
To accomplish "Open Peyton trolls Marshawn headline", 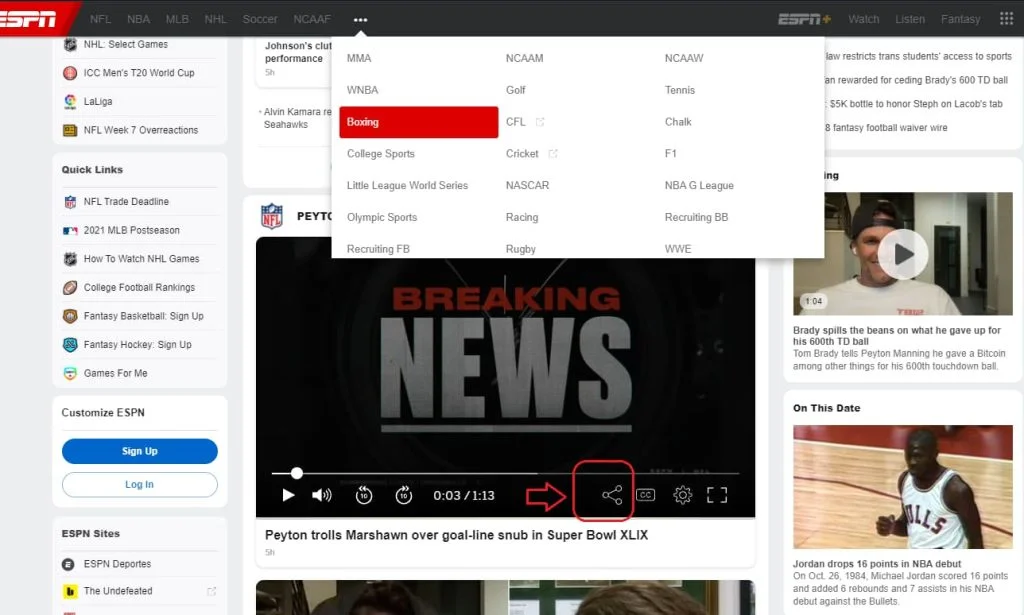I will click(456, 535).
